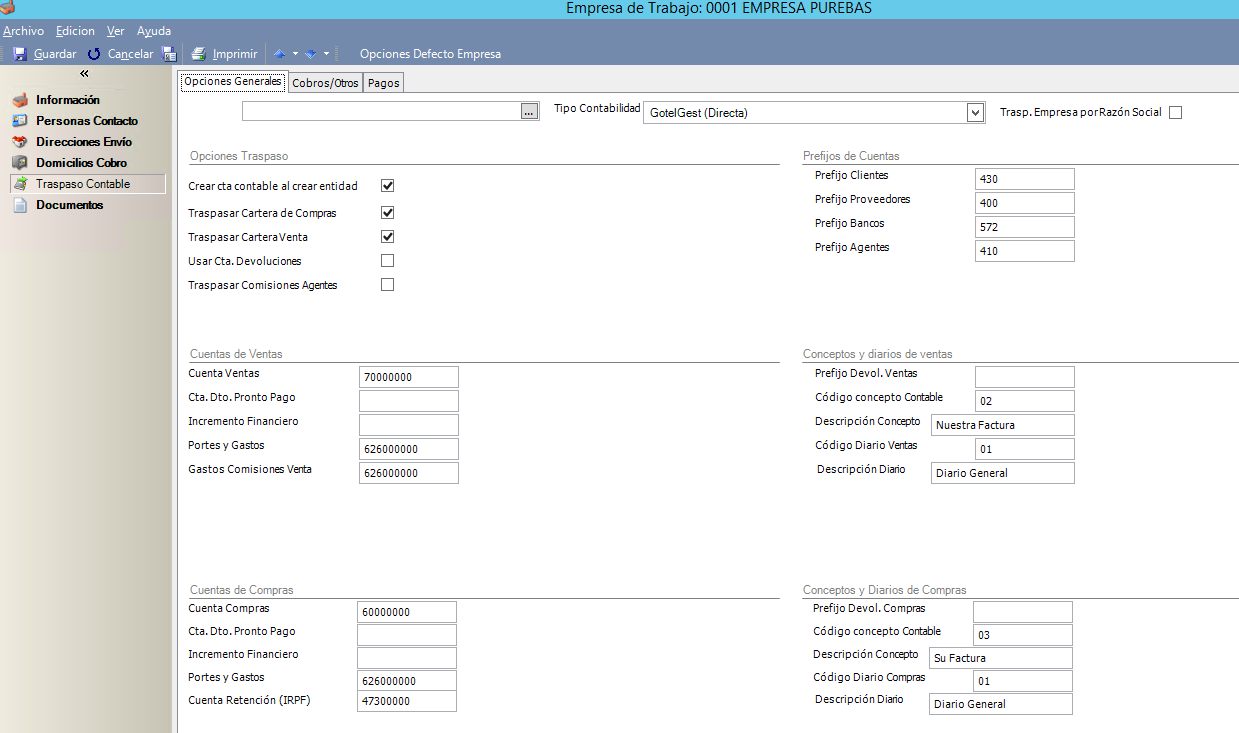This screenshot has height=733, width=1239.
Task: Click the Cuenta Retención (IRPF) field
Action: coord(406,701)
